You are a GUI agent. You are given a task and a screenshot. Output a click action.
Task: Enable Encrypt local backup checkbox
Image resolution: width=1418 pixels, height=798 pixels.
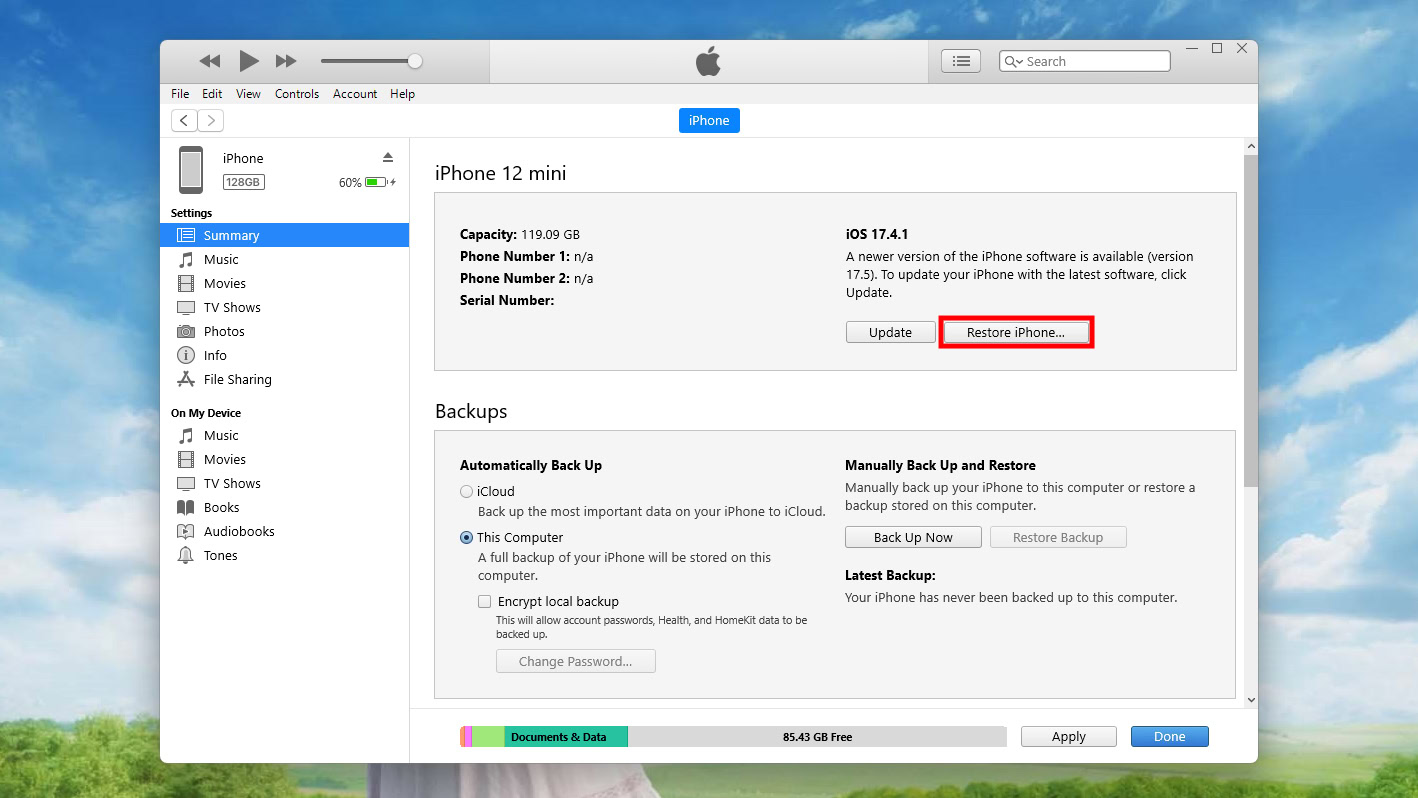click(485, 601)
